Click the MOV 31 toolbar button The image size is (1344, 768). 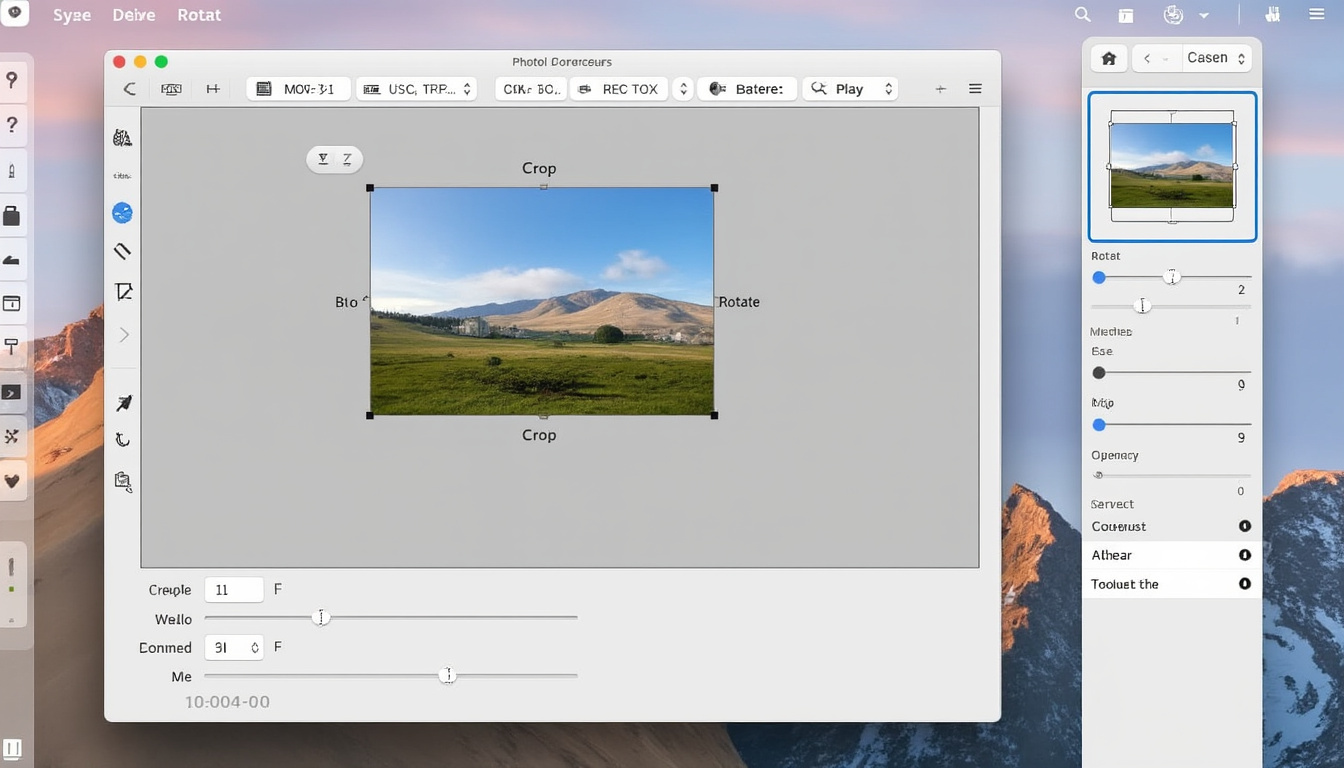tap(298, 89)
